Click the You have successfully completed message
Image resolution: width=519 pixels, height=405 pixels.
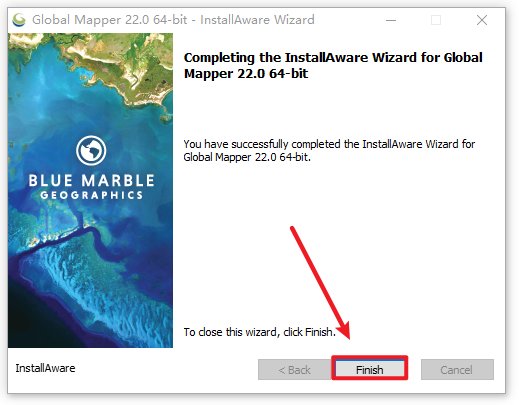pyautogui.click(x=329, y=150)
